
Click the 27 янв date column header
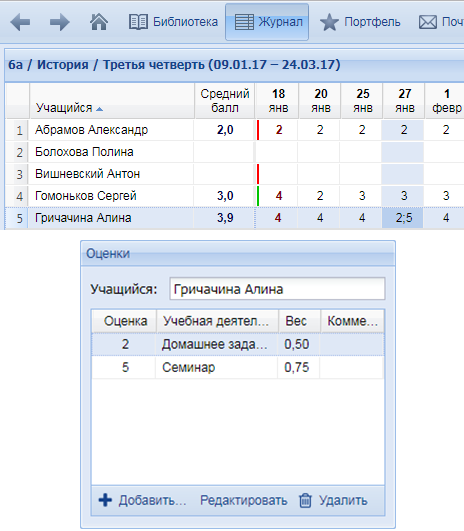404,101
